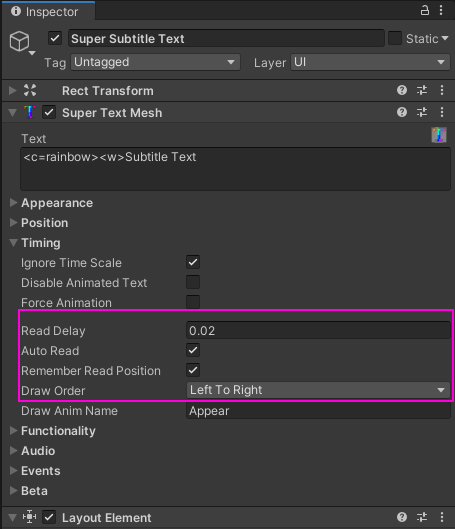Viewport: 455px width, 529px height.
Task: Toggle the Static checkbox
Action: [x=395, y=38]
